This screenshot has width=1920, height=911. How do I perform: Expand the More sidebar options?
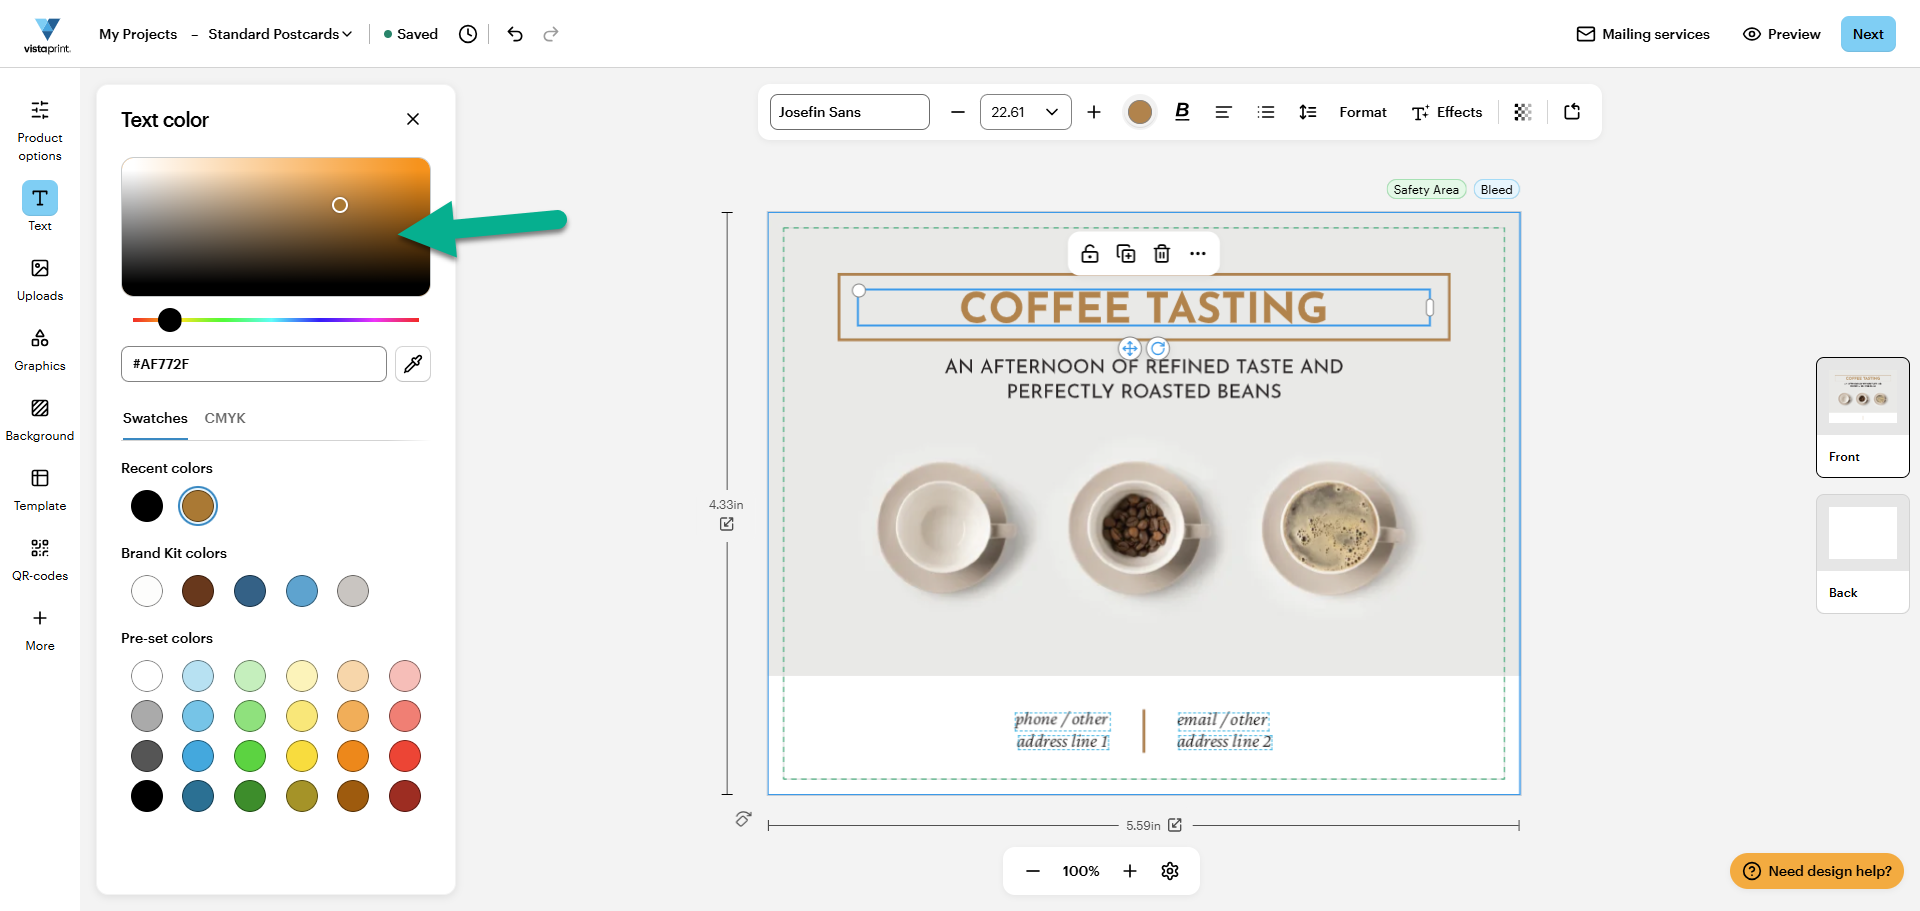[40, 630]
